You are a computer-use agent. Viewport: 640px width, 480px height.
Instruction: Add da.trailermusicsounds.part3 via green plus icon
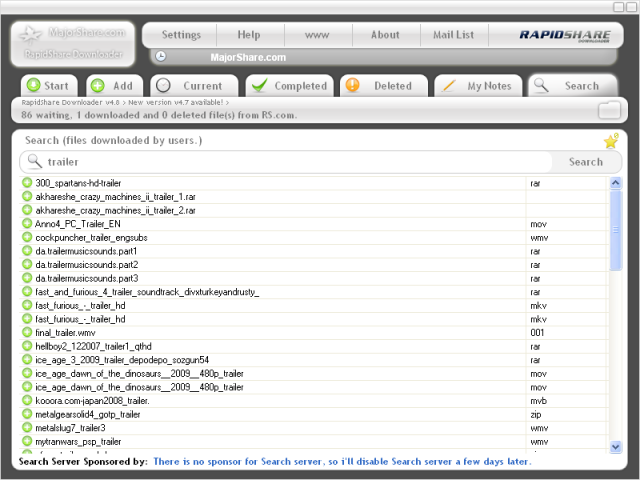pos(27,278)
